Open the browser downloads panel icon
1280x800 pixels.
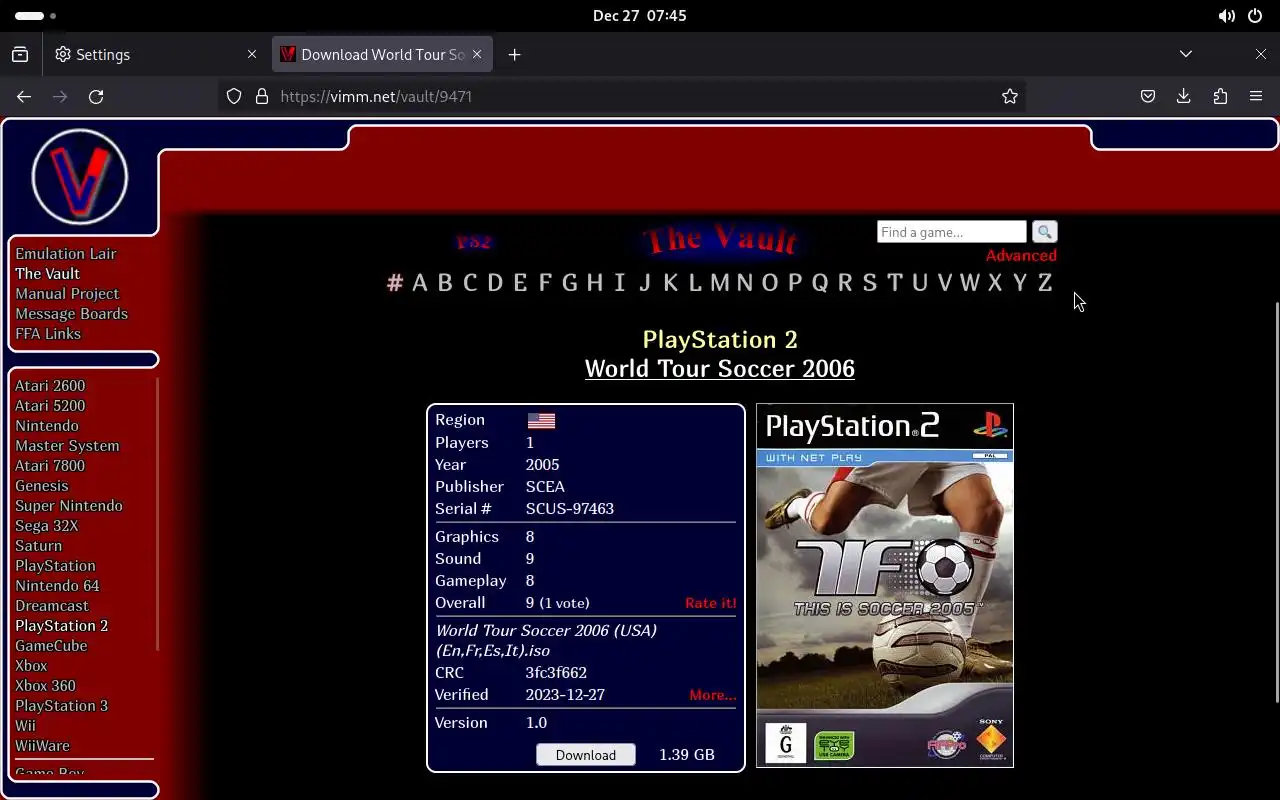click(1184, 96)
